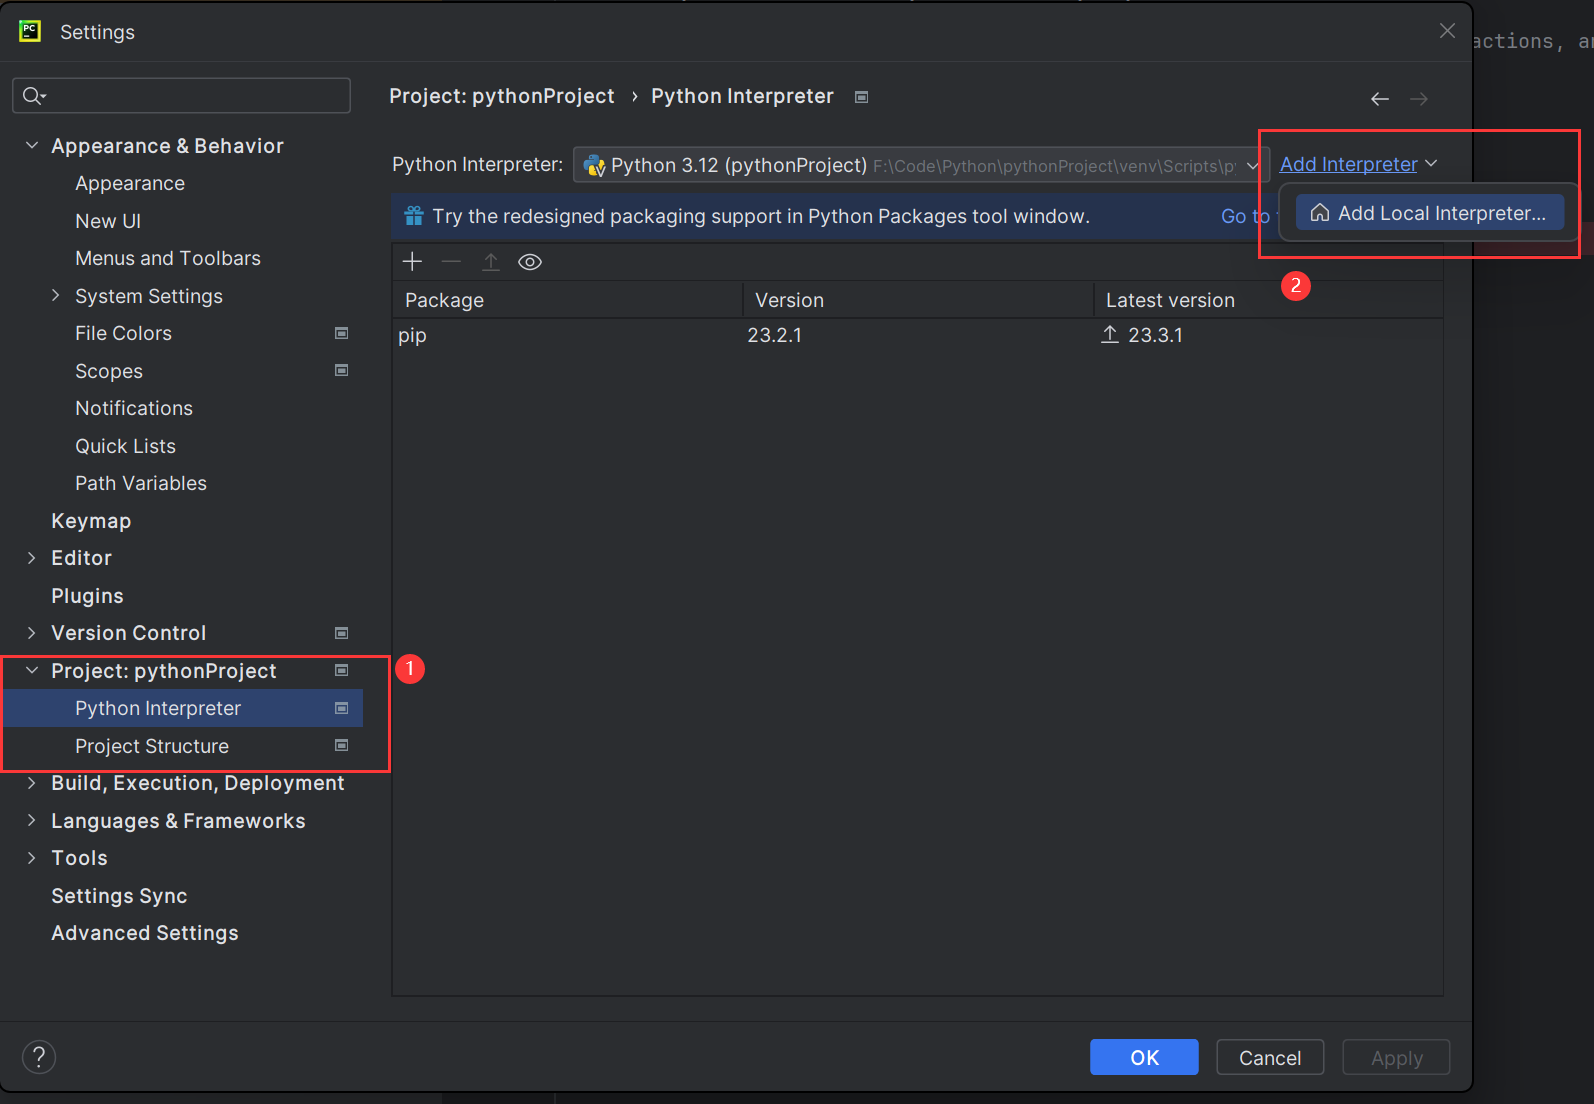1594x1104 pixels.
Task: Open Settings Sync page
Action: tap(119, 896)
